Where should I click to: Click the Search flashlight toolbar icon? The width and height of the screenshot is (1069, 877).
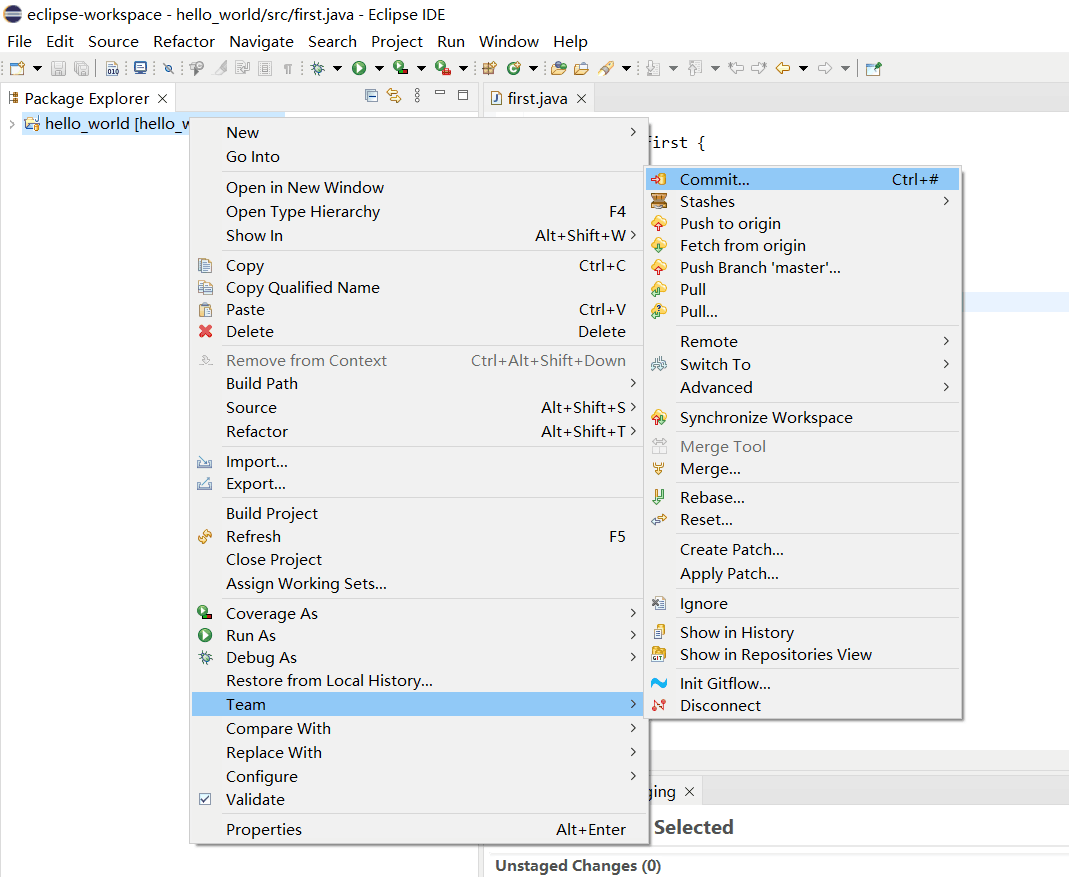tap(606, 68)
